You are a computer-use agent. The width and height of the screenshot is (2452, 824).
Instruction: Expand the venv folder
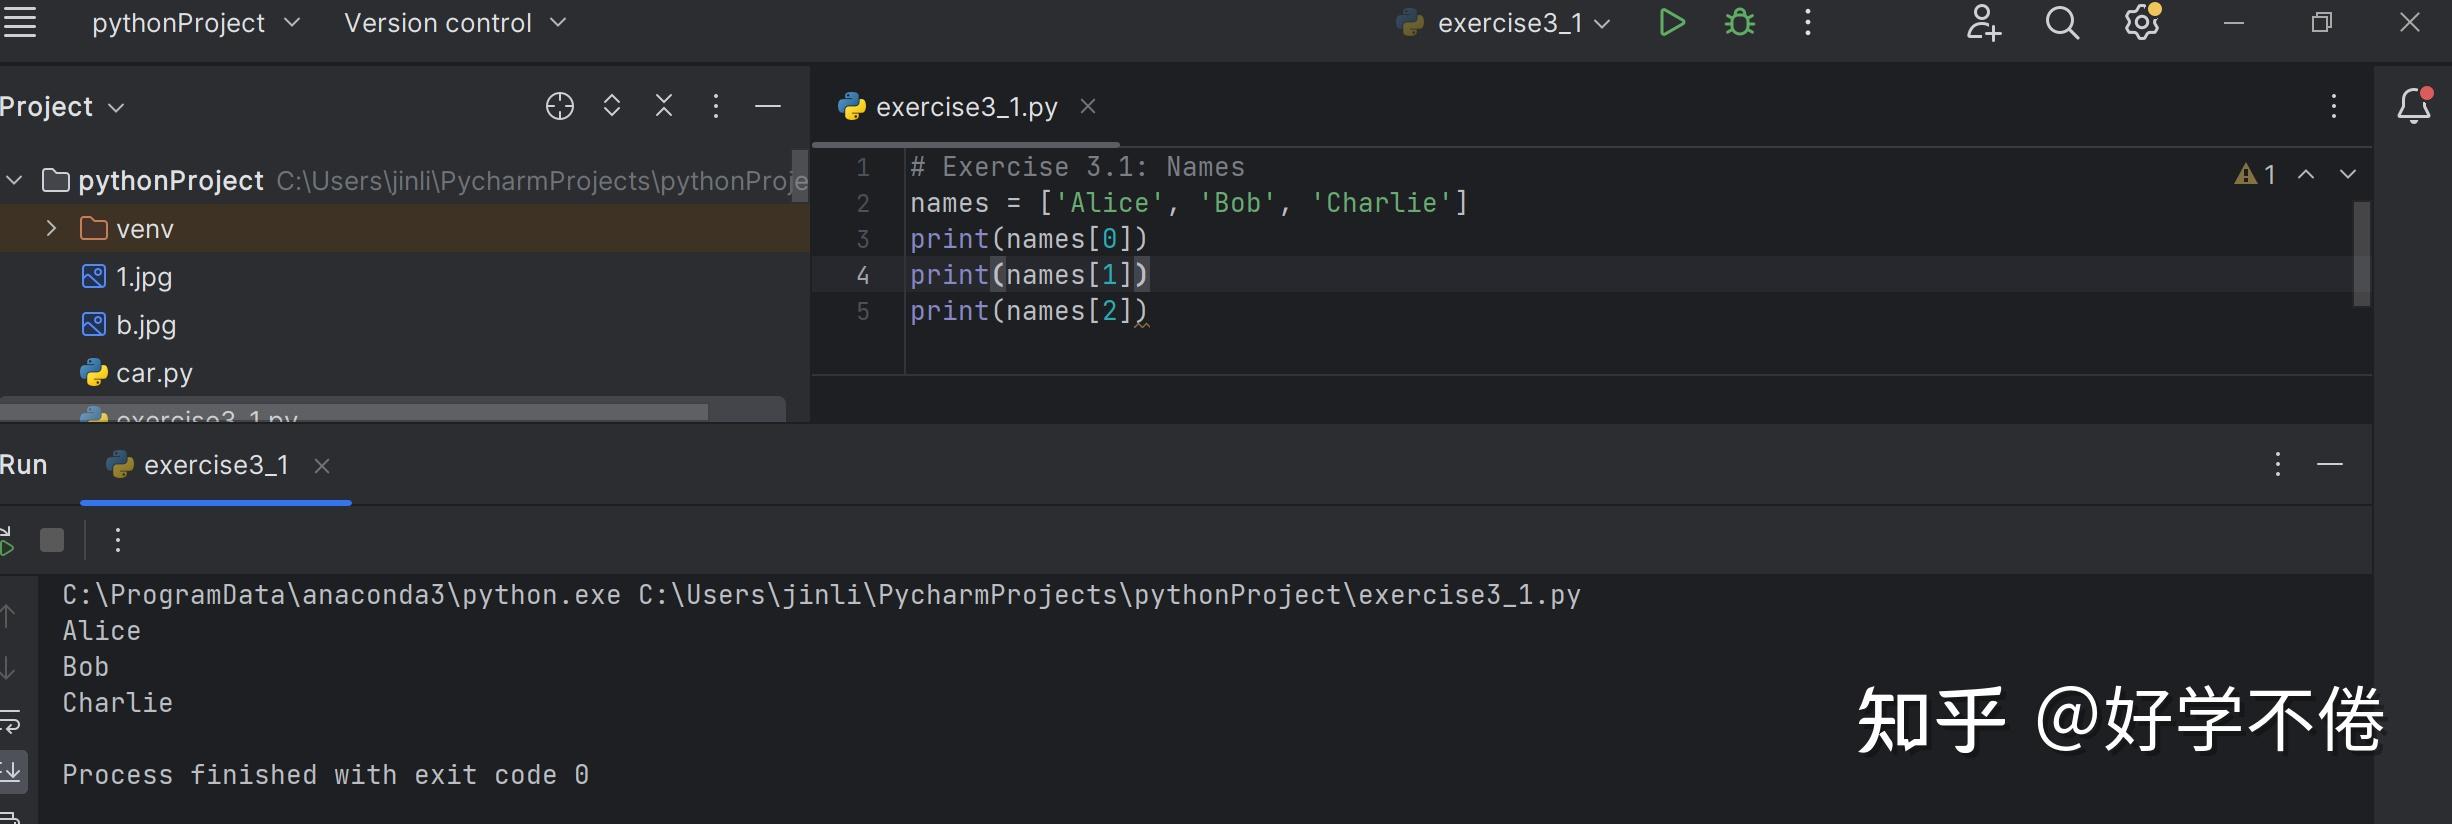(x=51, y=229)
